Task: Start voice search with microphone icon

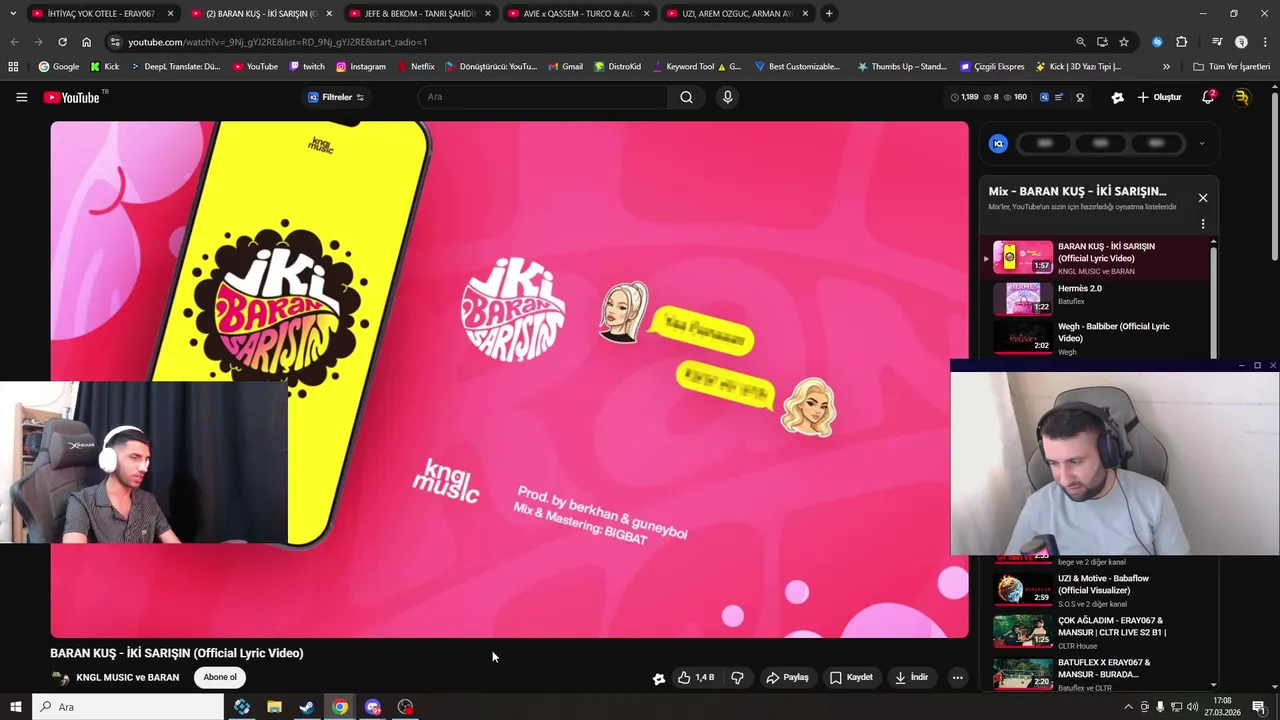Action: 727,97
